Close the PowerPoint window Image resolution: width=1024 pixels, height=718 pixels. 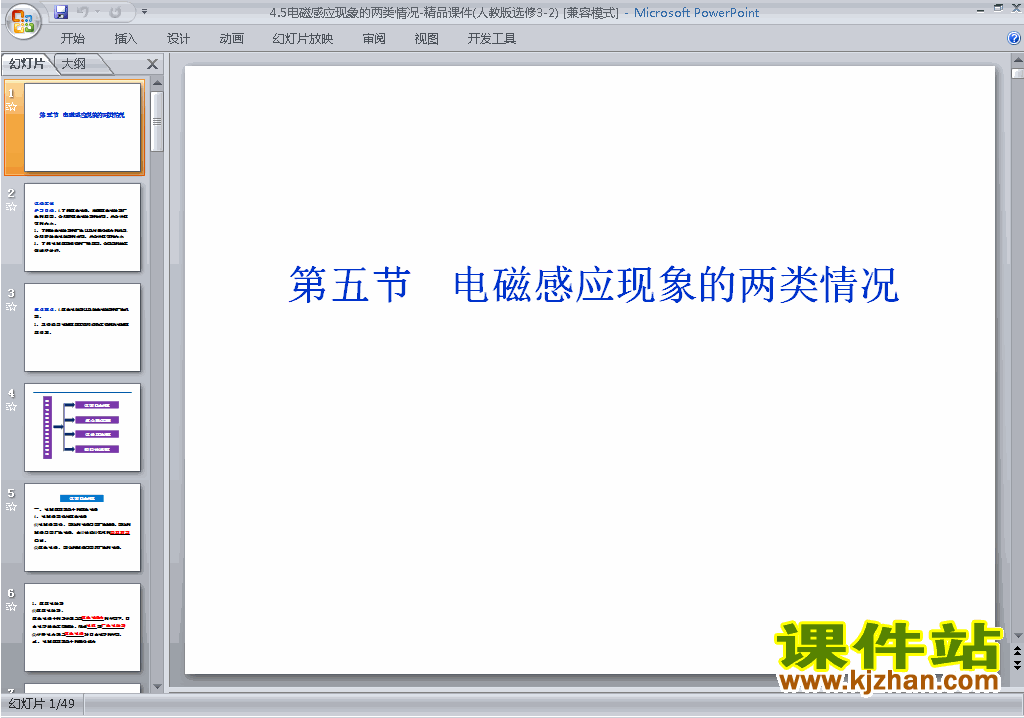pos(1016,8)
